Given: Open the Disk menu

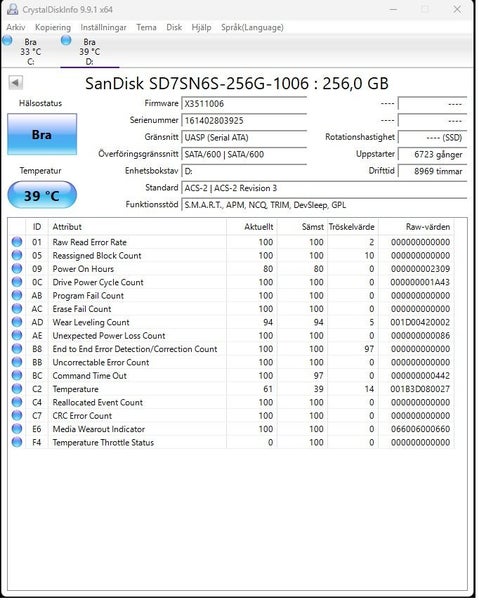Looking at the screenshot, I should (174, 28).
